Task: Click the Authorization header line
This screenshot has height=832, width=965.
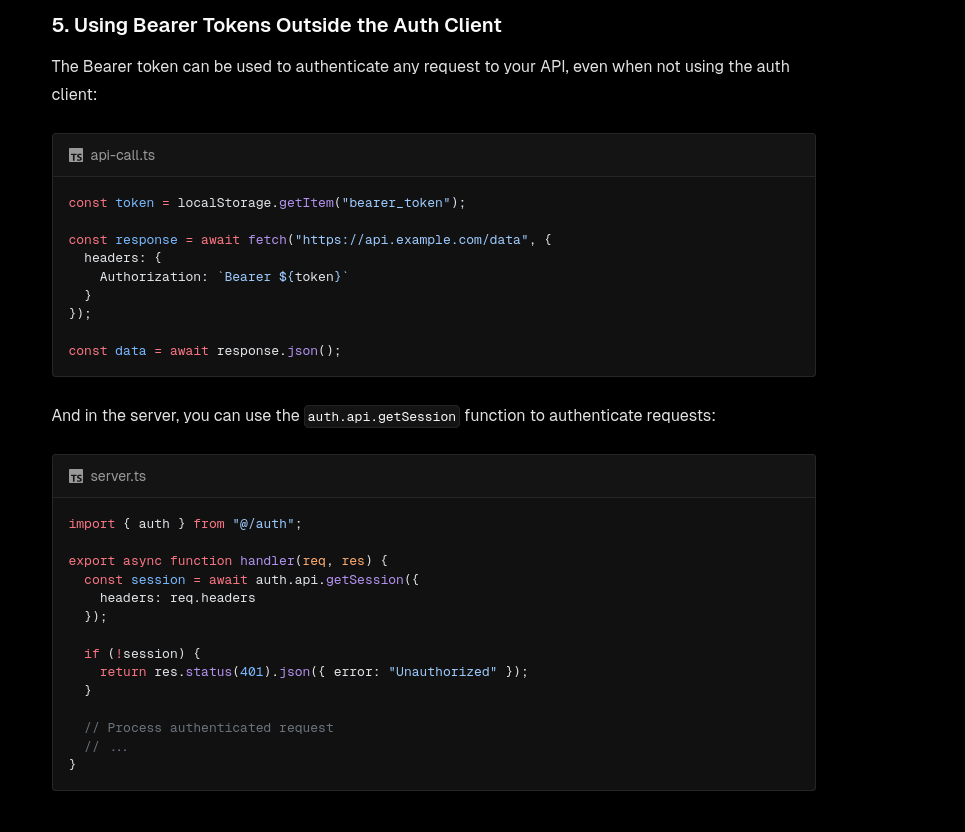Action: click(x=223, y=277)
